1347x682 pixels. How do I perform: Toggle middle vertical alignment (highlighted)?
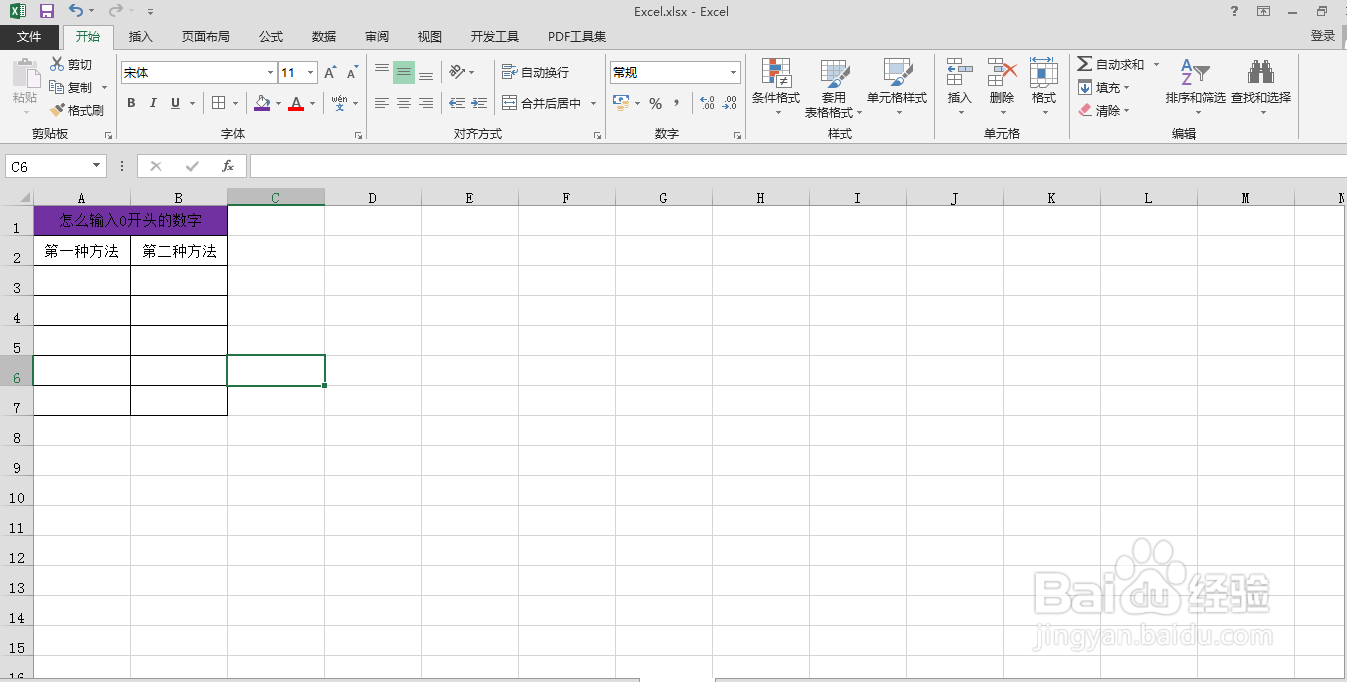(x=404, y=72)
